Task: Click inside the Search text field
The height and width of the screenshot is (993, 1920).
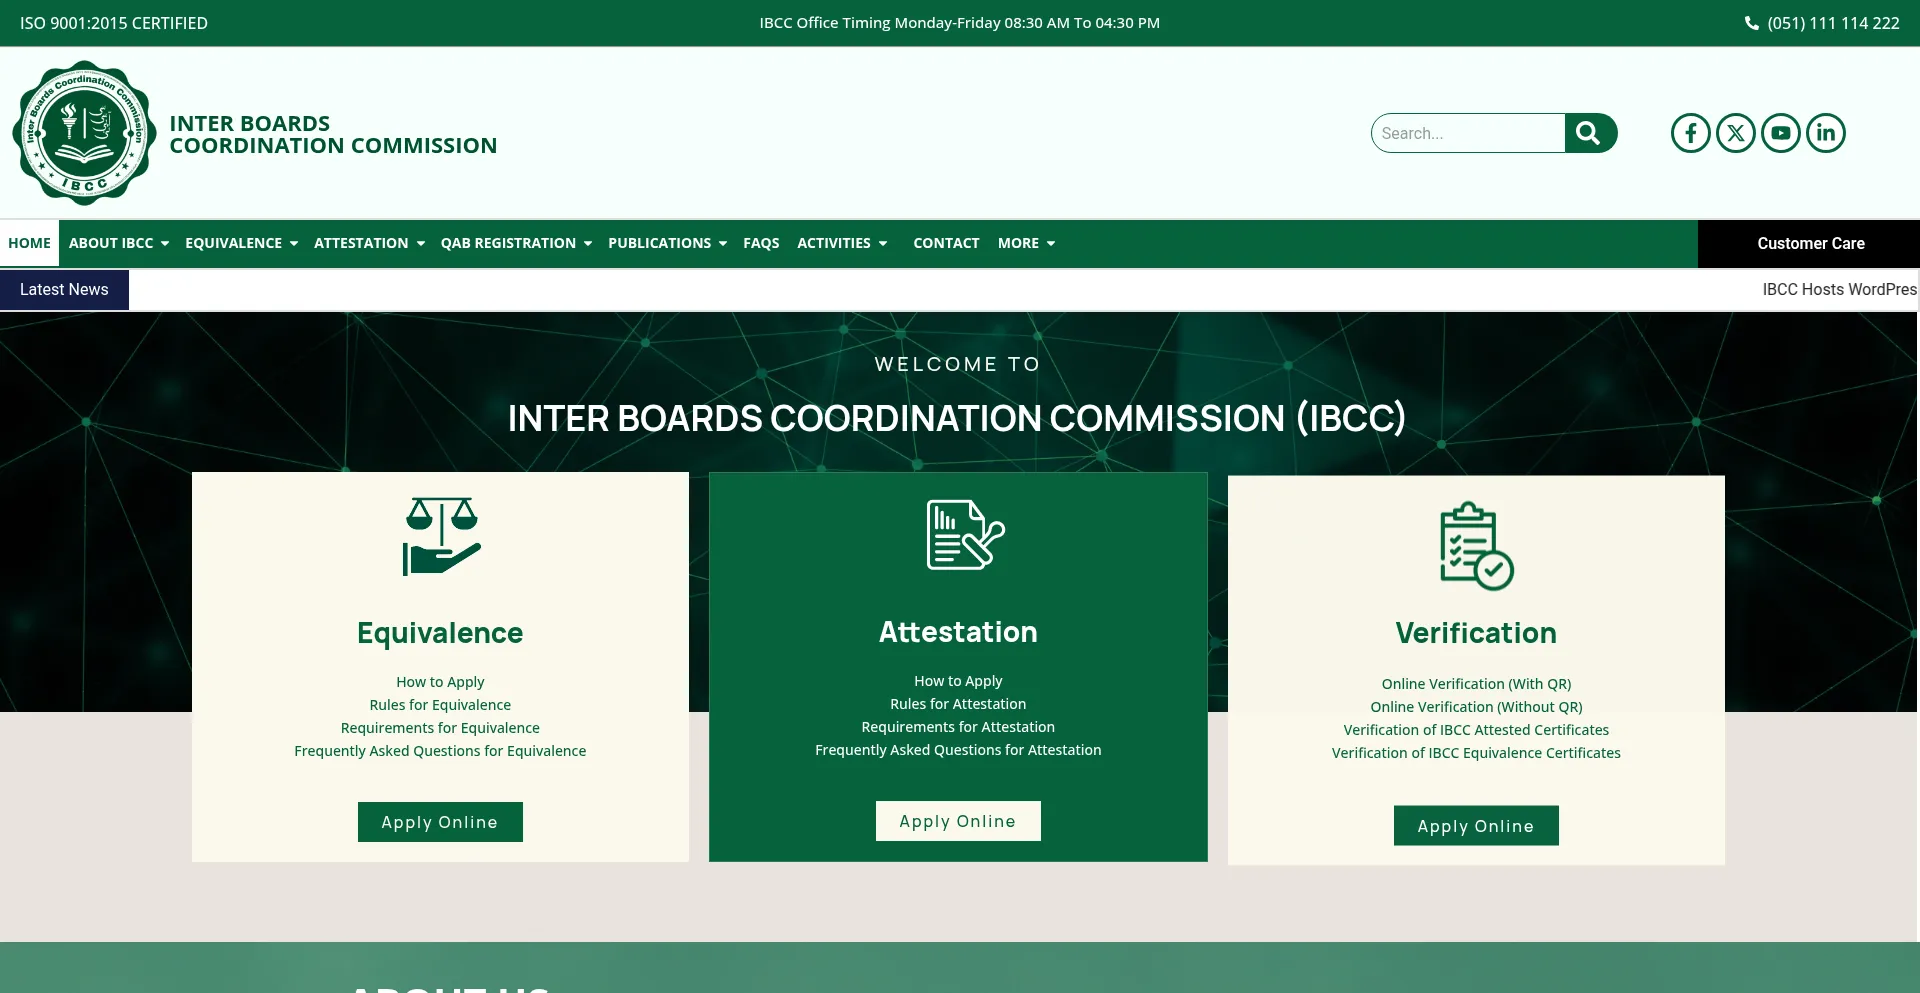Action: click(x=1467, y=133)
